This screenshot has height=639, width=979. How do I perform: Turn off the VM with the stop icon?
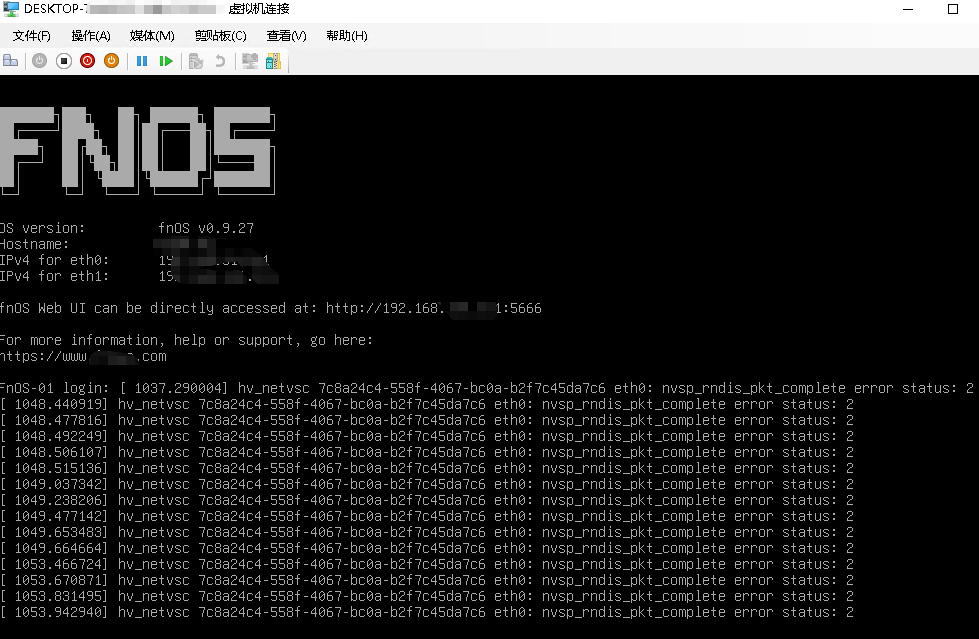(64, 61)
